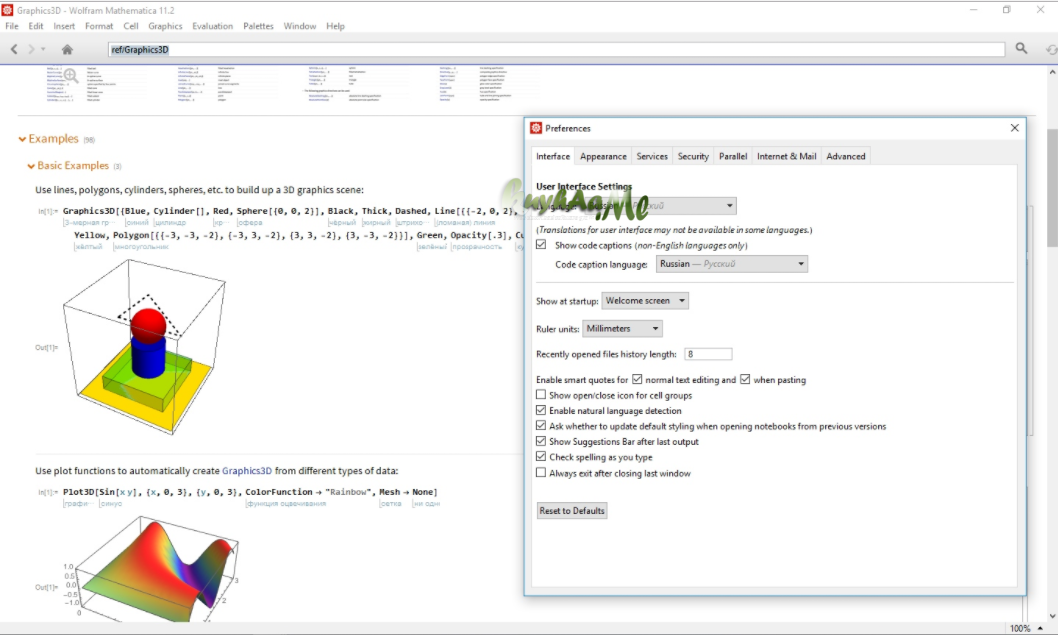Toggle Show code captions checkbox
The height and width of the screenshot is (635, 1058).
(541, 245)
